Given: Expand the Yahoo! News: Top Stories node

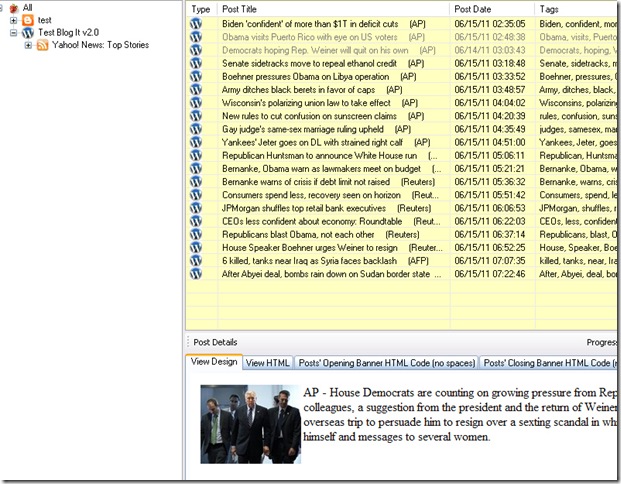Looking at the screenshot, I should (28, 45).
